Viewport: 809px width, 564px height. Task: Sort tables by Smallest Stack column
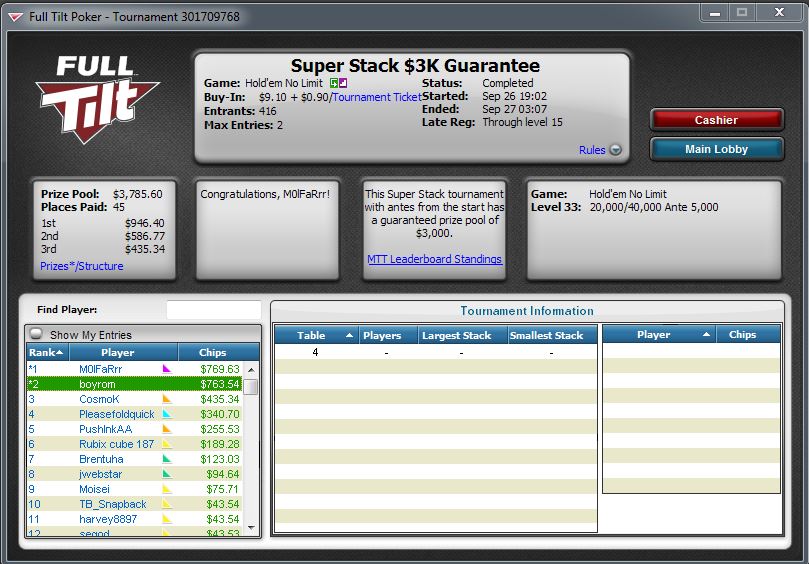coord(552,335)
